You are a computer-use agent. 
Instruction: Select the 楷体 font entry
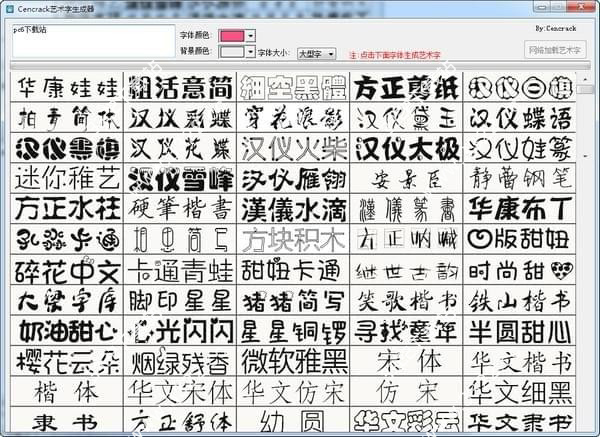67,392
